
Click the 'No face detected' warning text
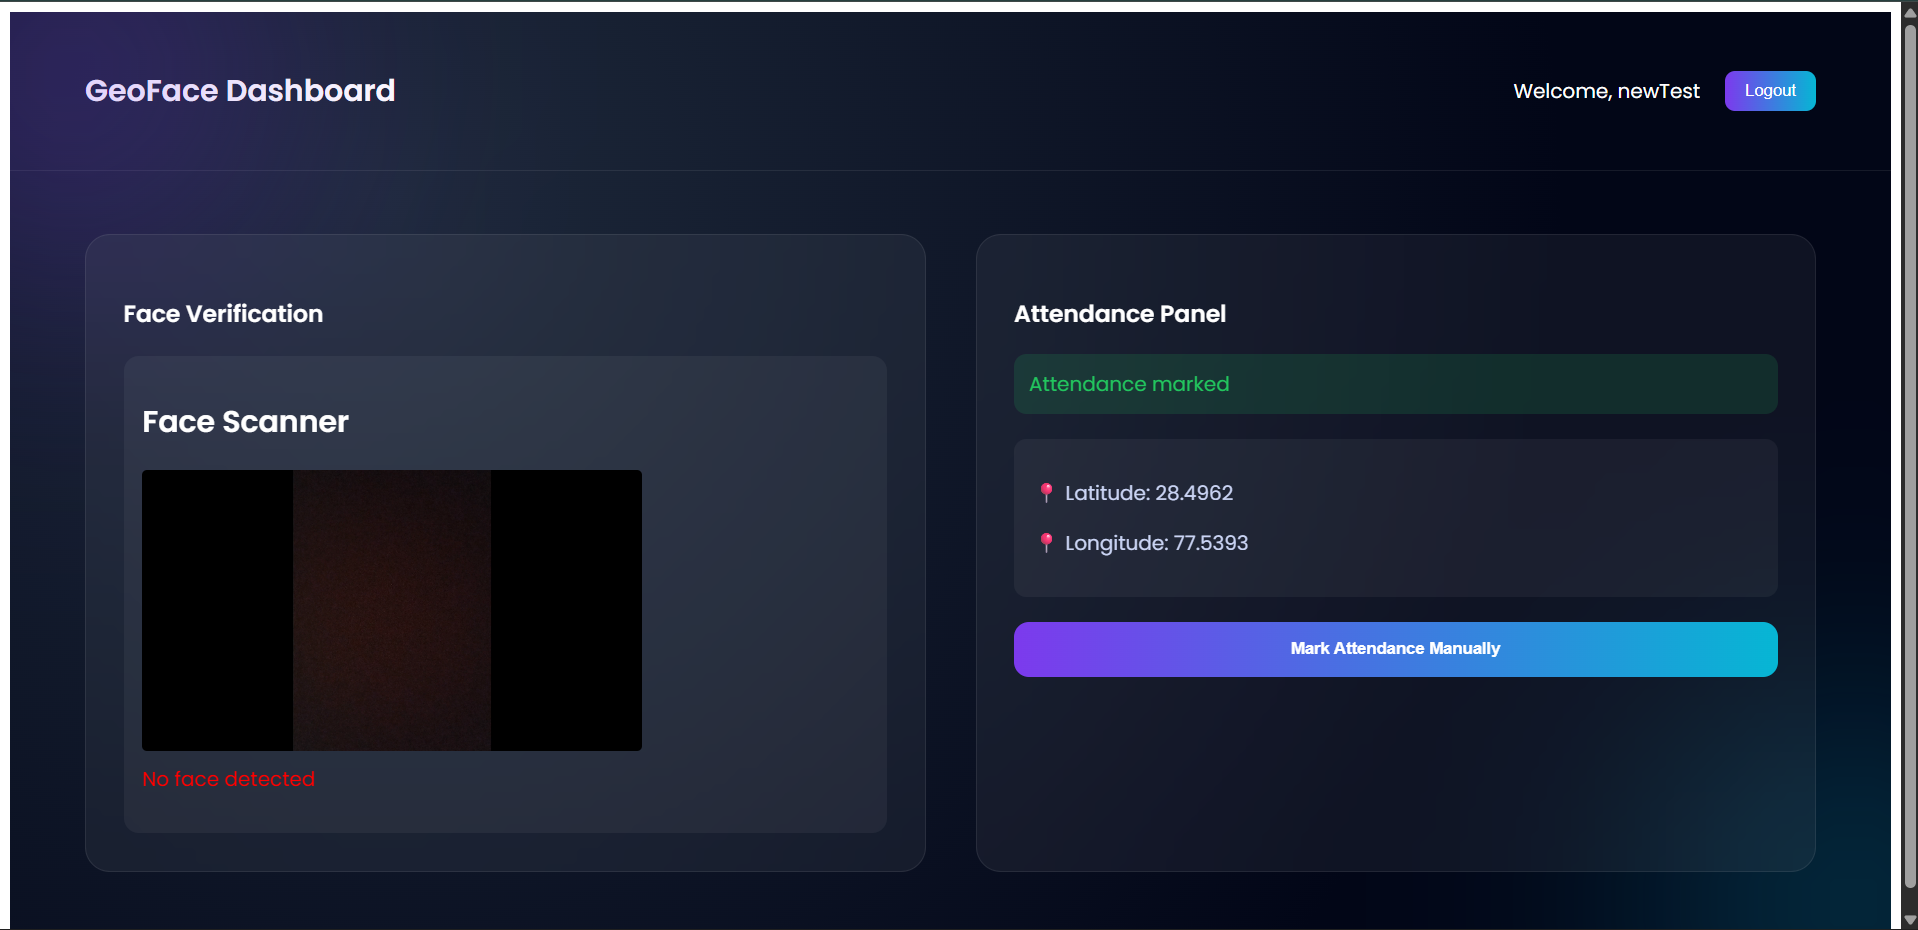tap(228, 779)
